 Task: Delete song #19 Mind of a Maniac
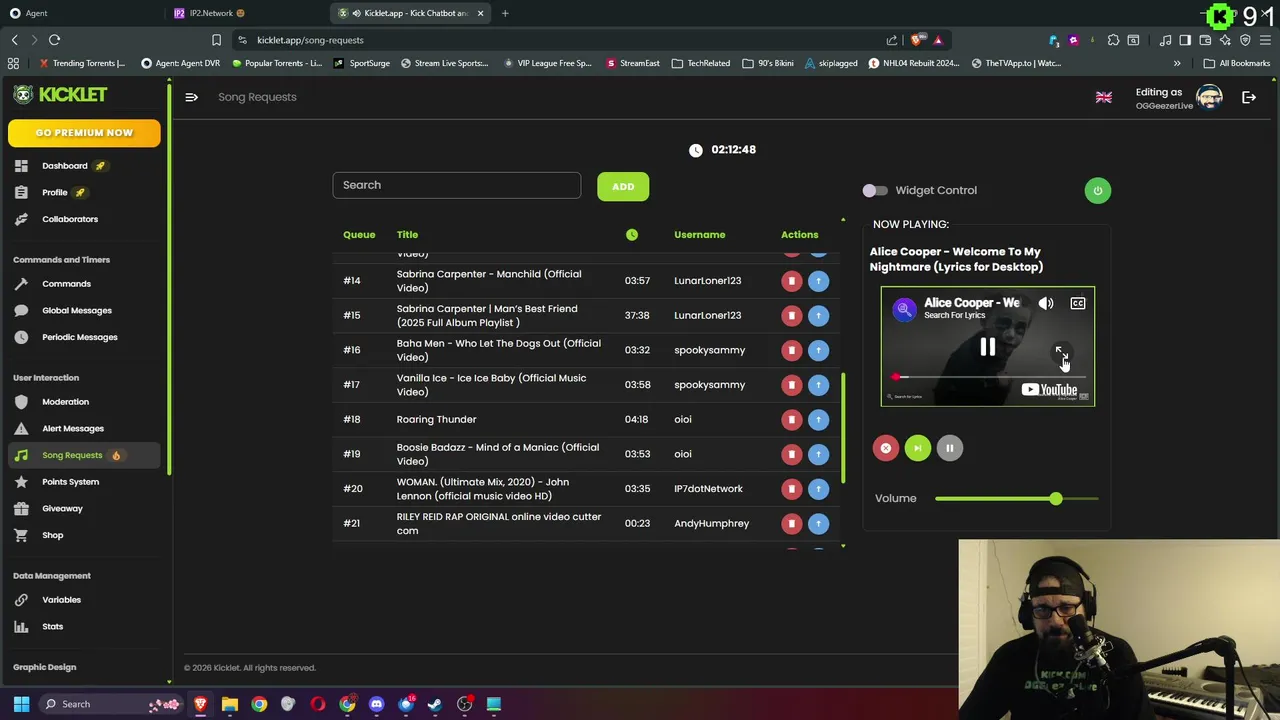click(x=791, y=454)
